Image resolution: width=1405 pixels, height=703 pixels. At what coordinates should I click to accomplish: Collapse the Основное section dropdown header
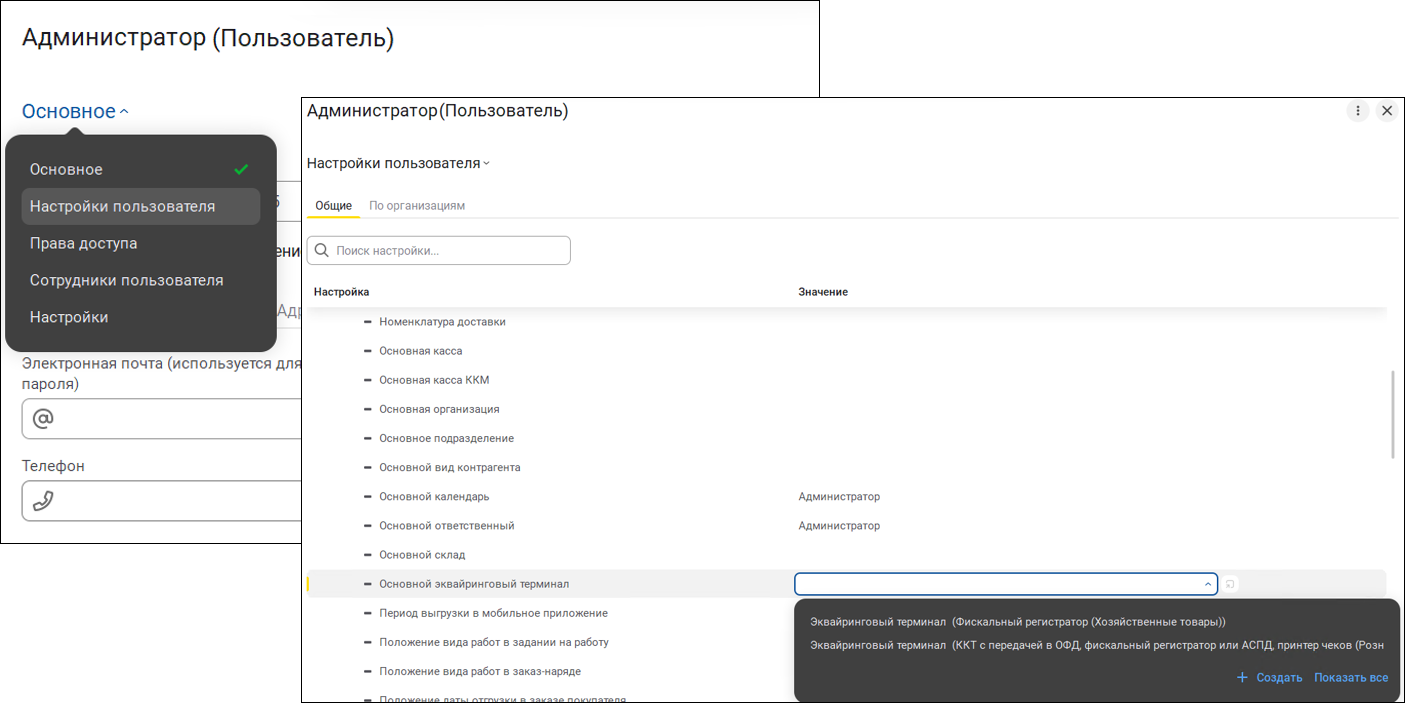click(75, 111)
